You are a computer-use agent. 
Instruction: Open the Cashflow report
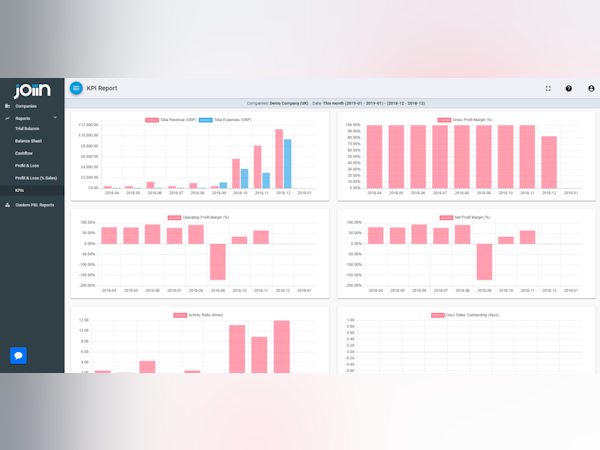tap(24, 153)
